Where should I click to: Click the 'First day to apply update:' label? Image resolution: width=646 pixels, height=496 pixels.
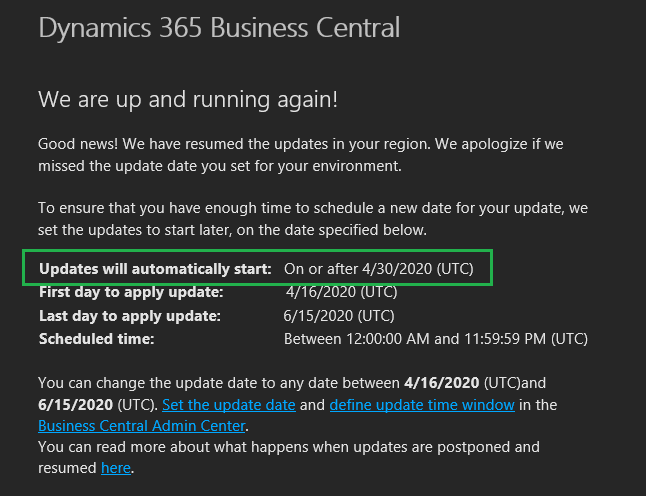pos(131,292)
